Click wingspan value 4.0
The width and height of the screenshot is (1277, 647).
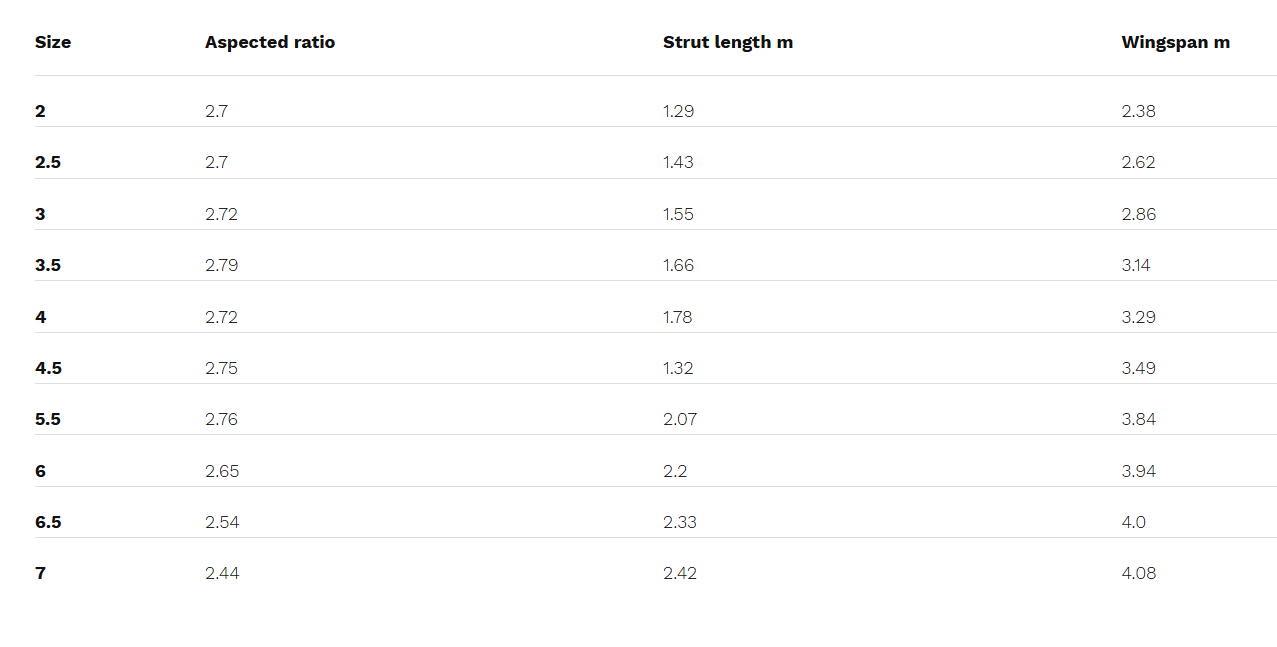coord(1133,522)
